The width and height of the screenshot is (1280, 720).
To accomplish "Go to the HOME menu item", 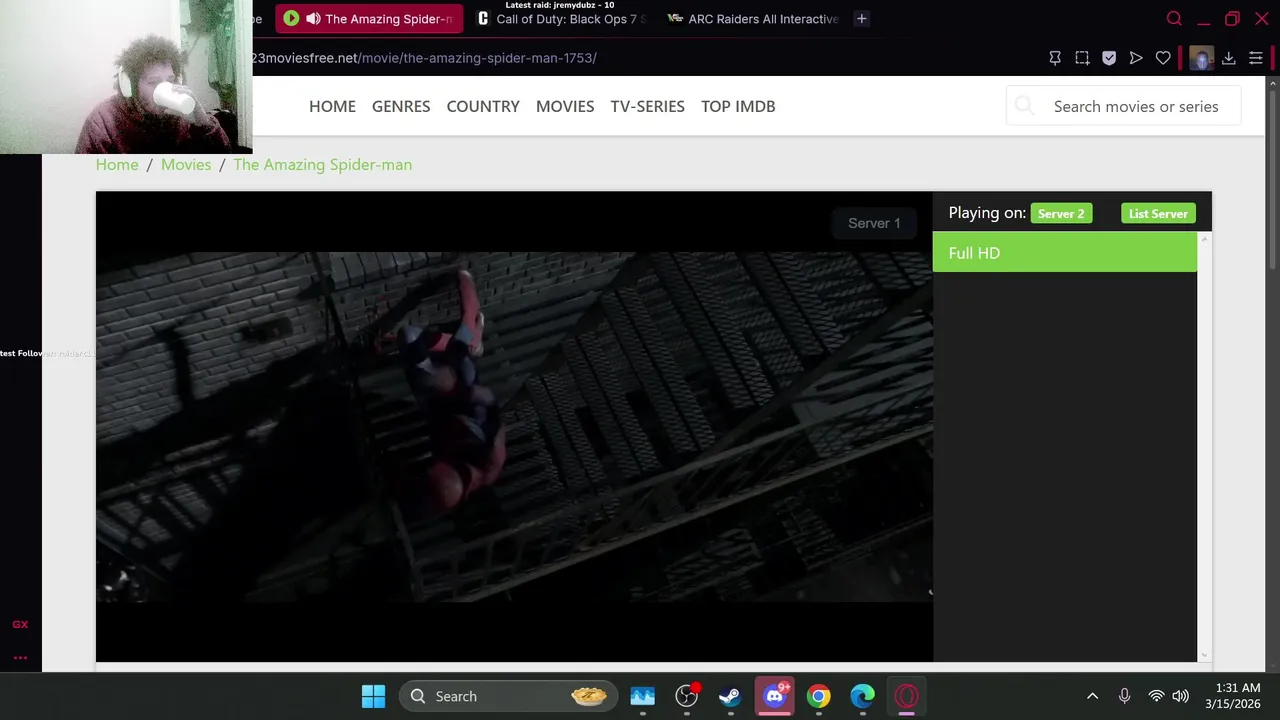I will 332,106.
